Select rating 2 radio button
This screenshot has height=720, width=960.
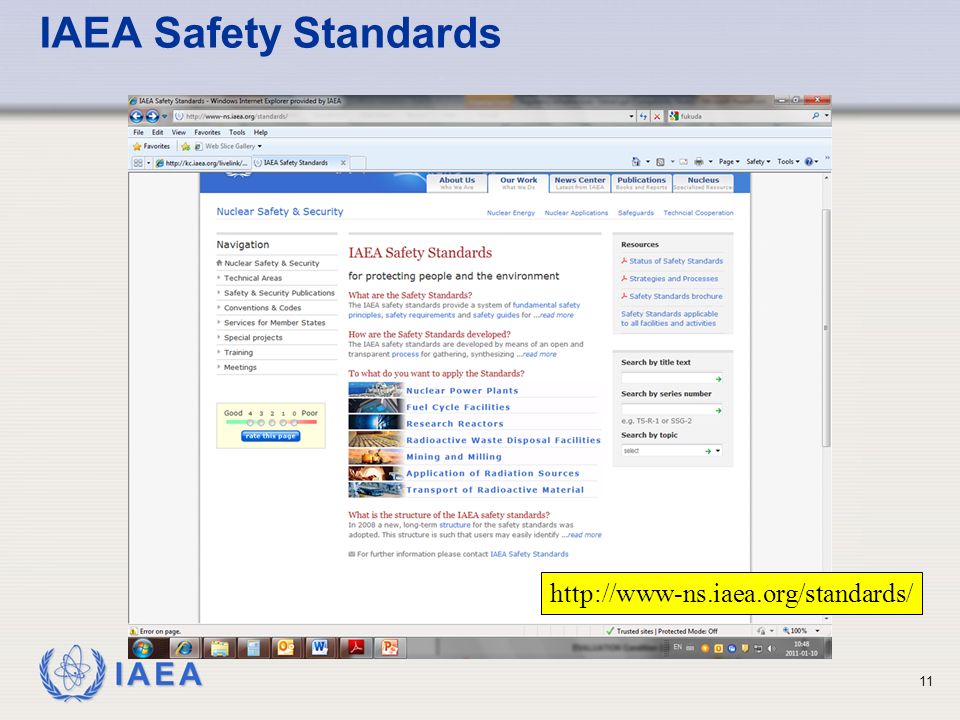[272, 422]
